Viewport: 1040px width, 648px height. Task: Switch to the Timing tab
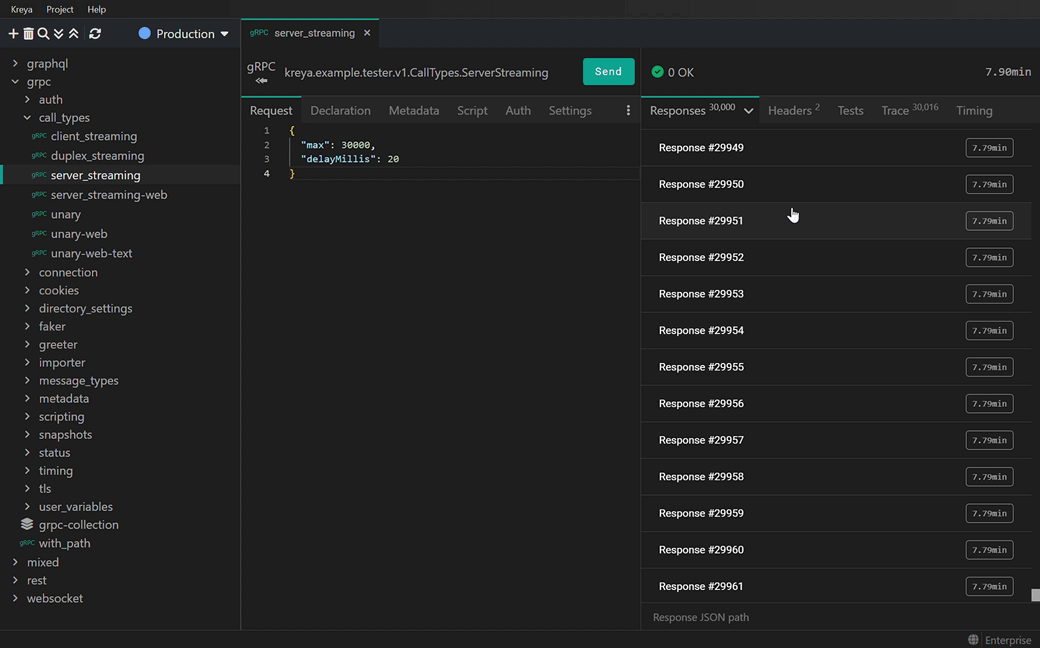point(973,111)
